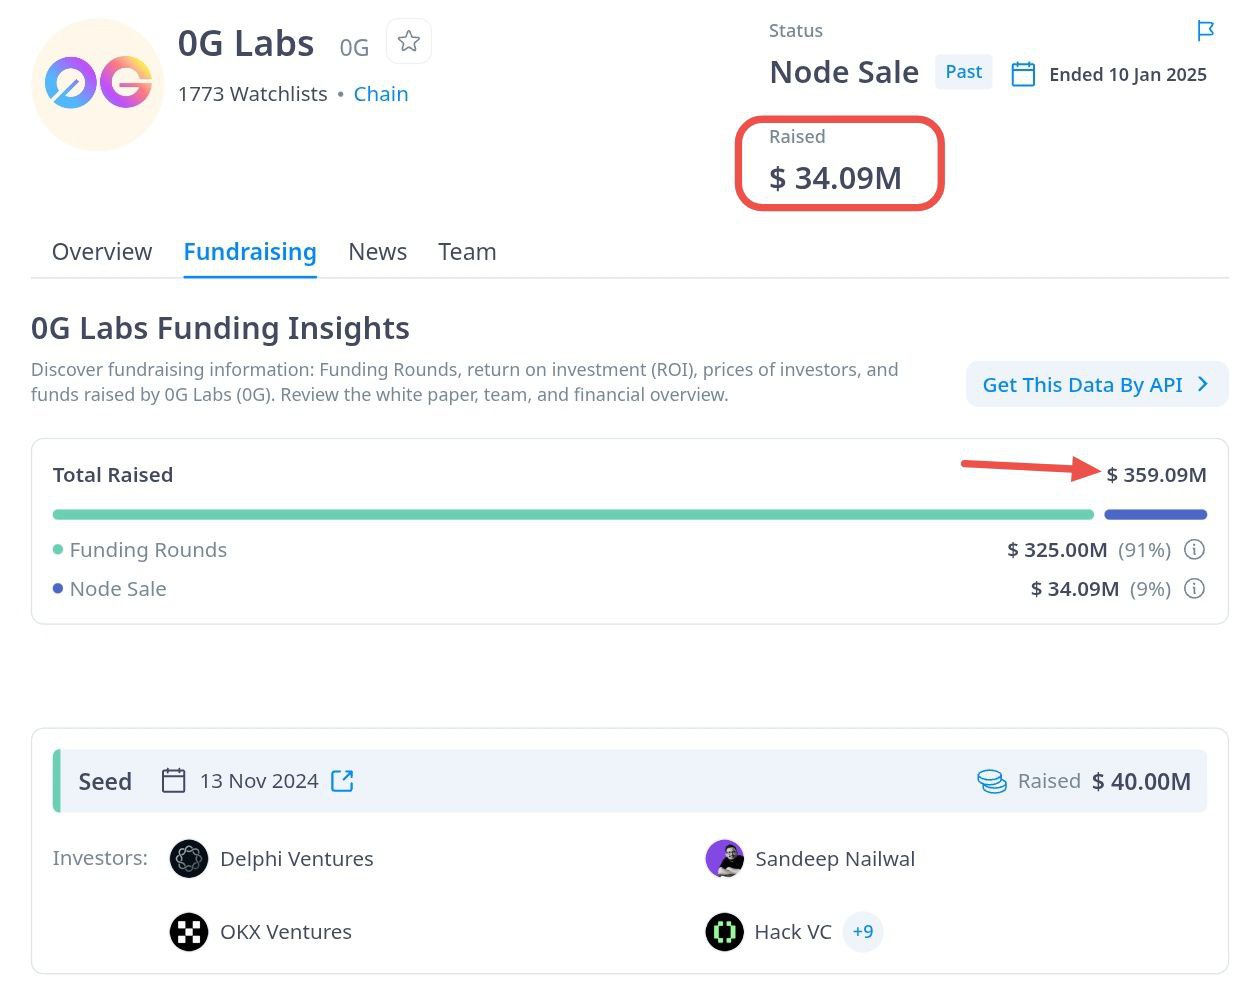This screenshot has width=1260, height=992.
Task: Click the $ 359.09M total value
Action: pyautogui.click(x=1156, y=475)
